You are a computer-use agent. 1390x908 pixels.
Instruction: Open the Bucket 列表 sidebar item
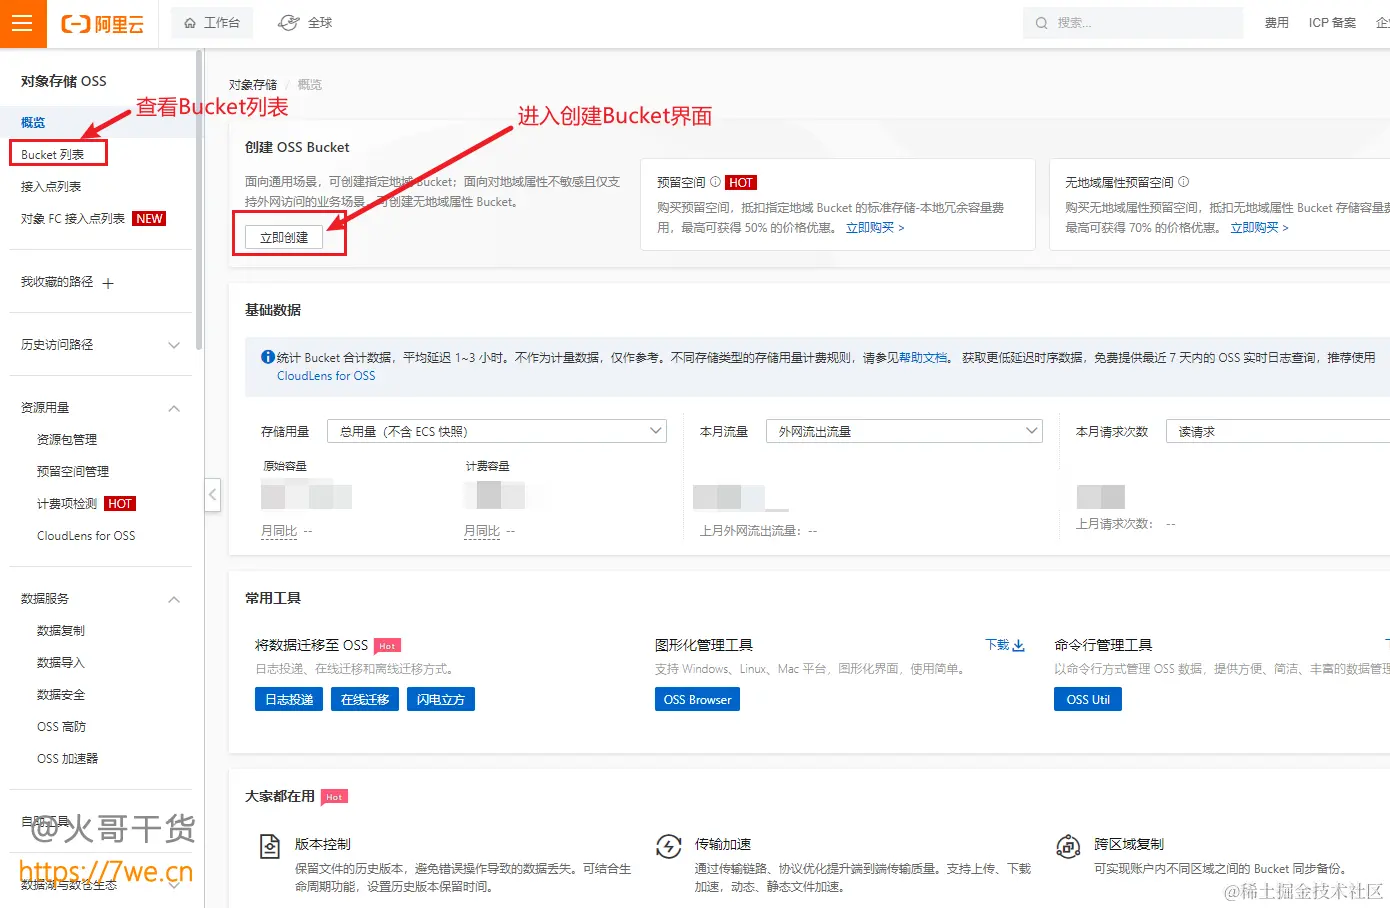point(52,154)
